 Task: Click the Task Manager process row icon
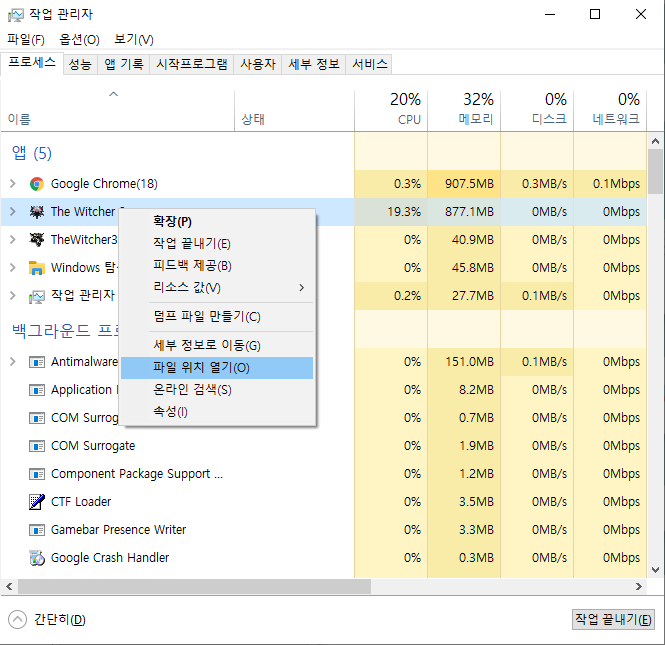tap(37, 296)
